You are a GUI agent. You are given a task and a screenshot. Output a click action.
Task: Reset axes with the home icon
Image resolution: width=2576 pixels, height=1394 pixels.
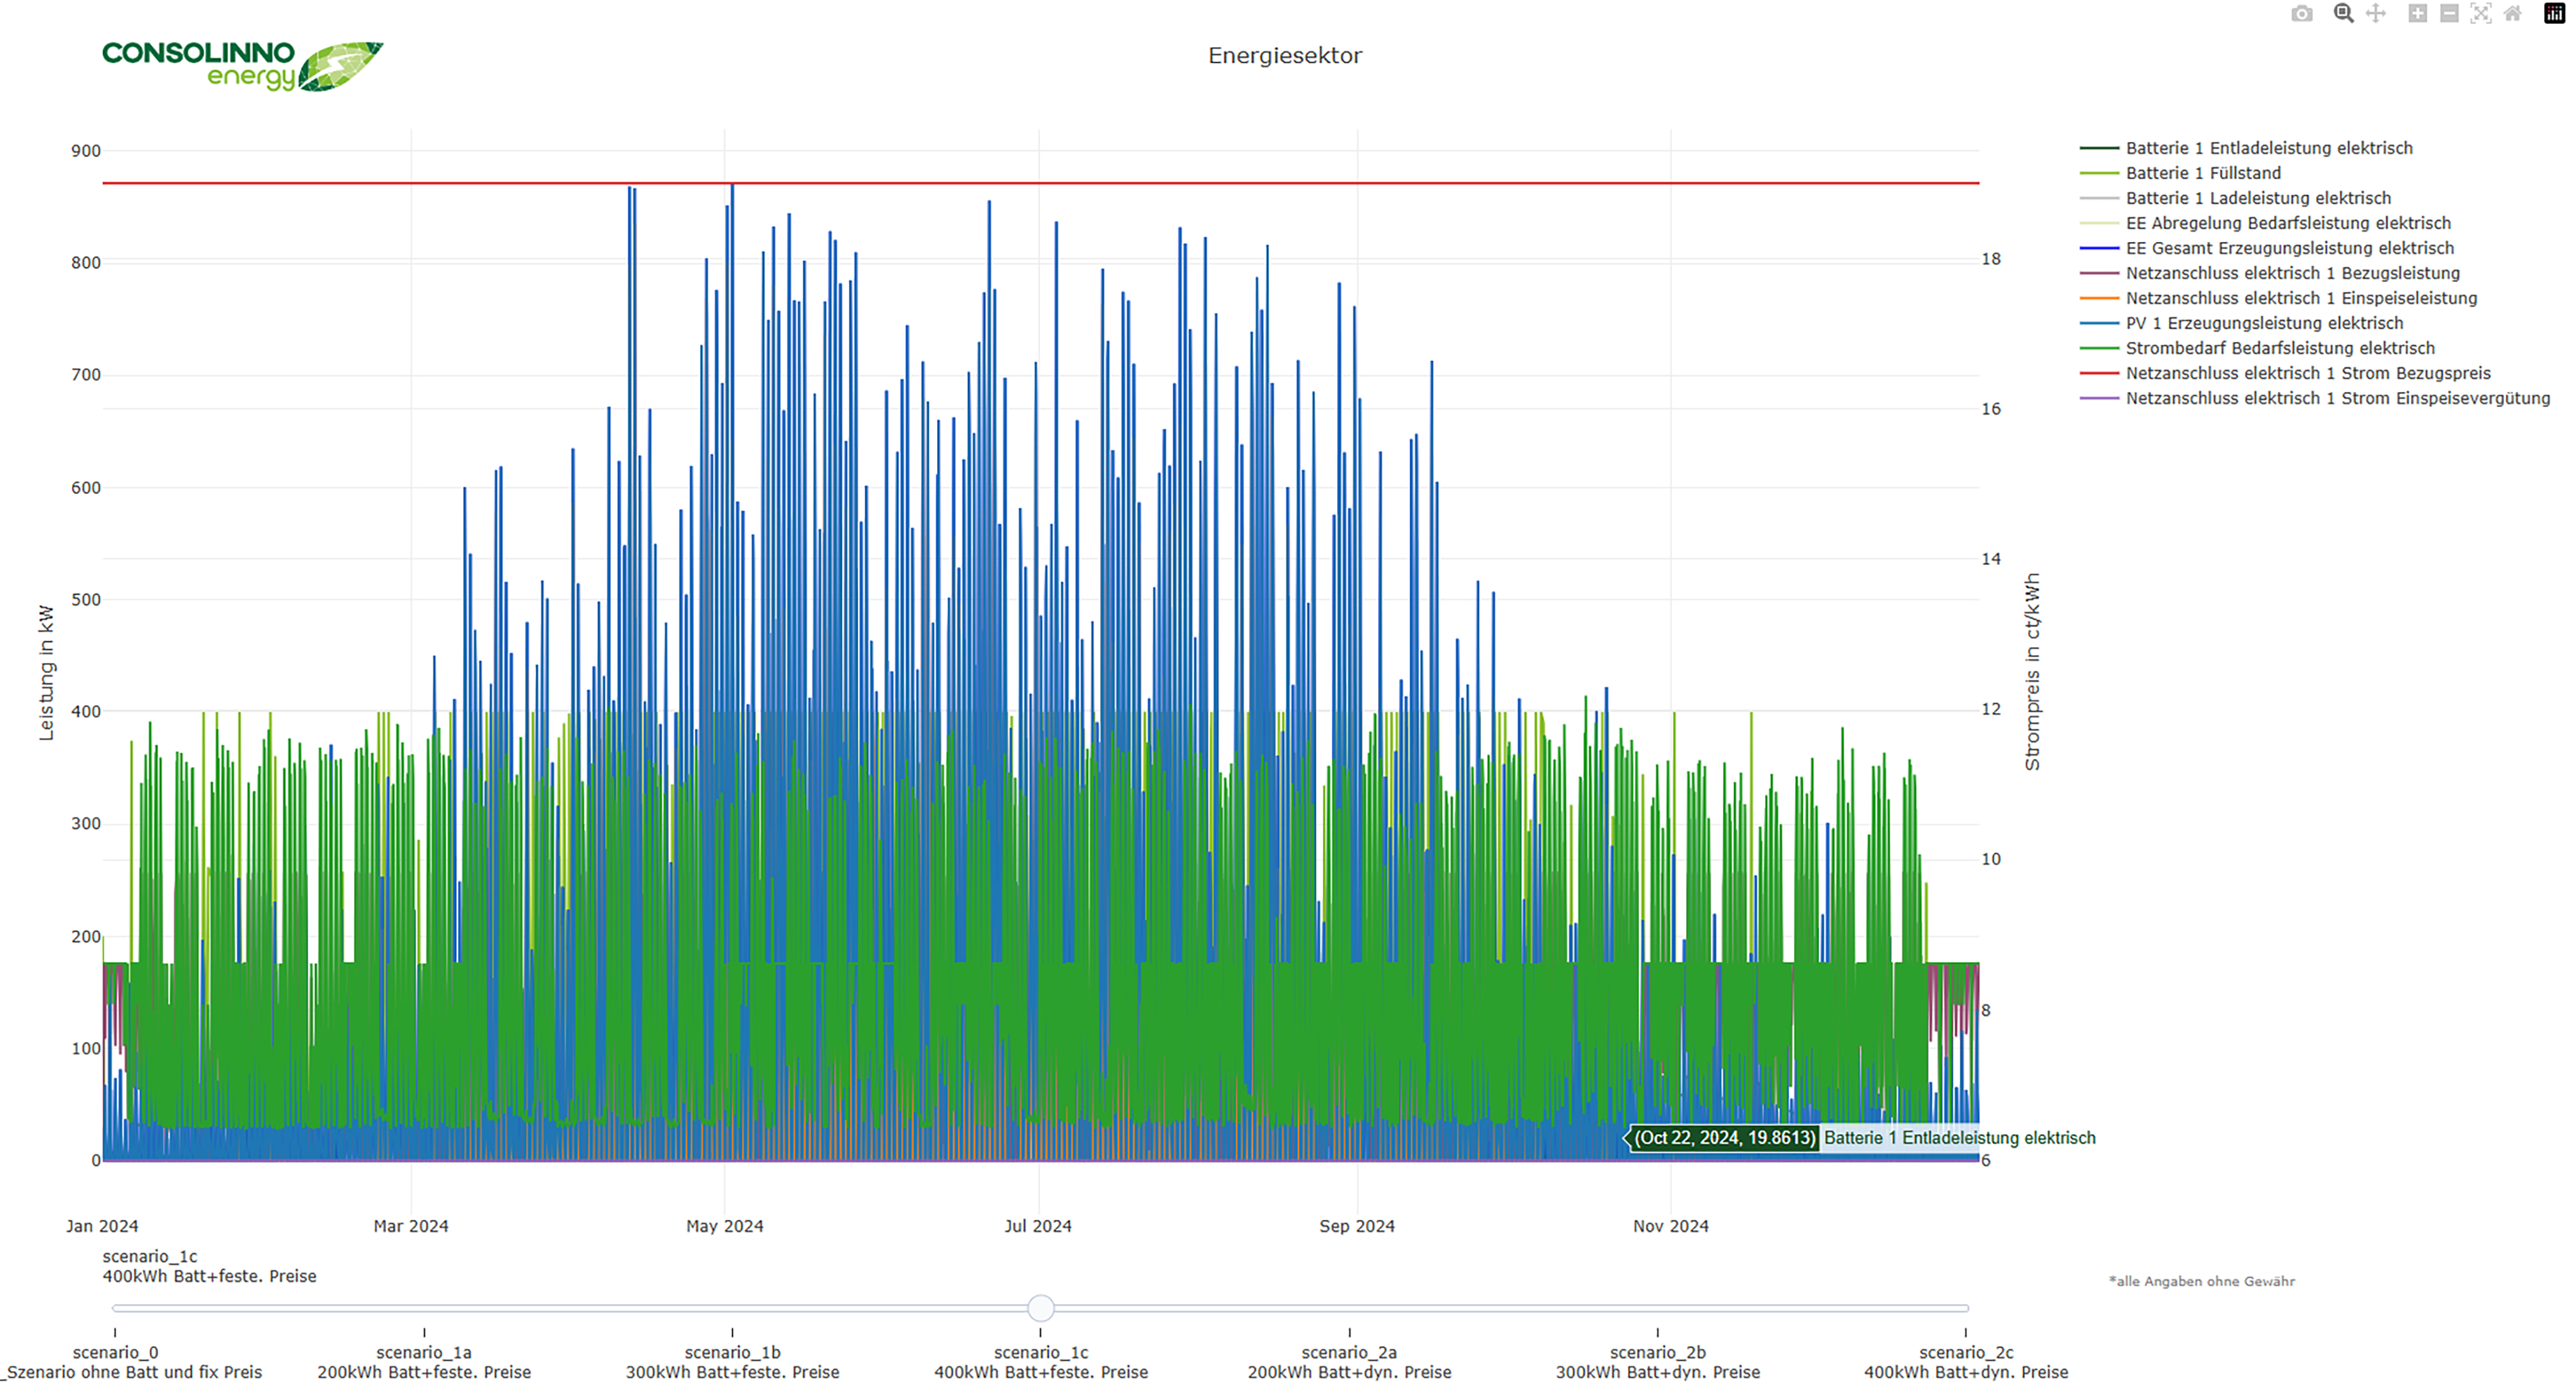pos(2513,13)
